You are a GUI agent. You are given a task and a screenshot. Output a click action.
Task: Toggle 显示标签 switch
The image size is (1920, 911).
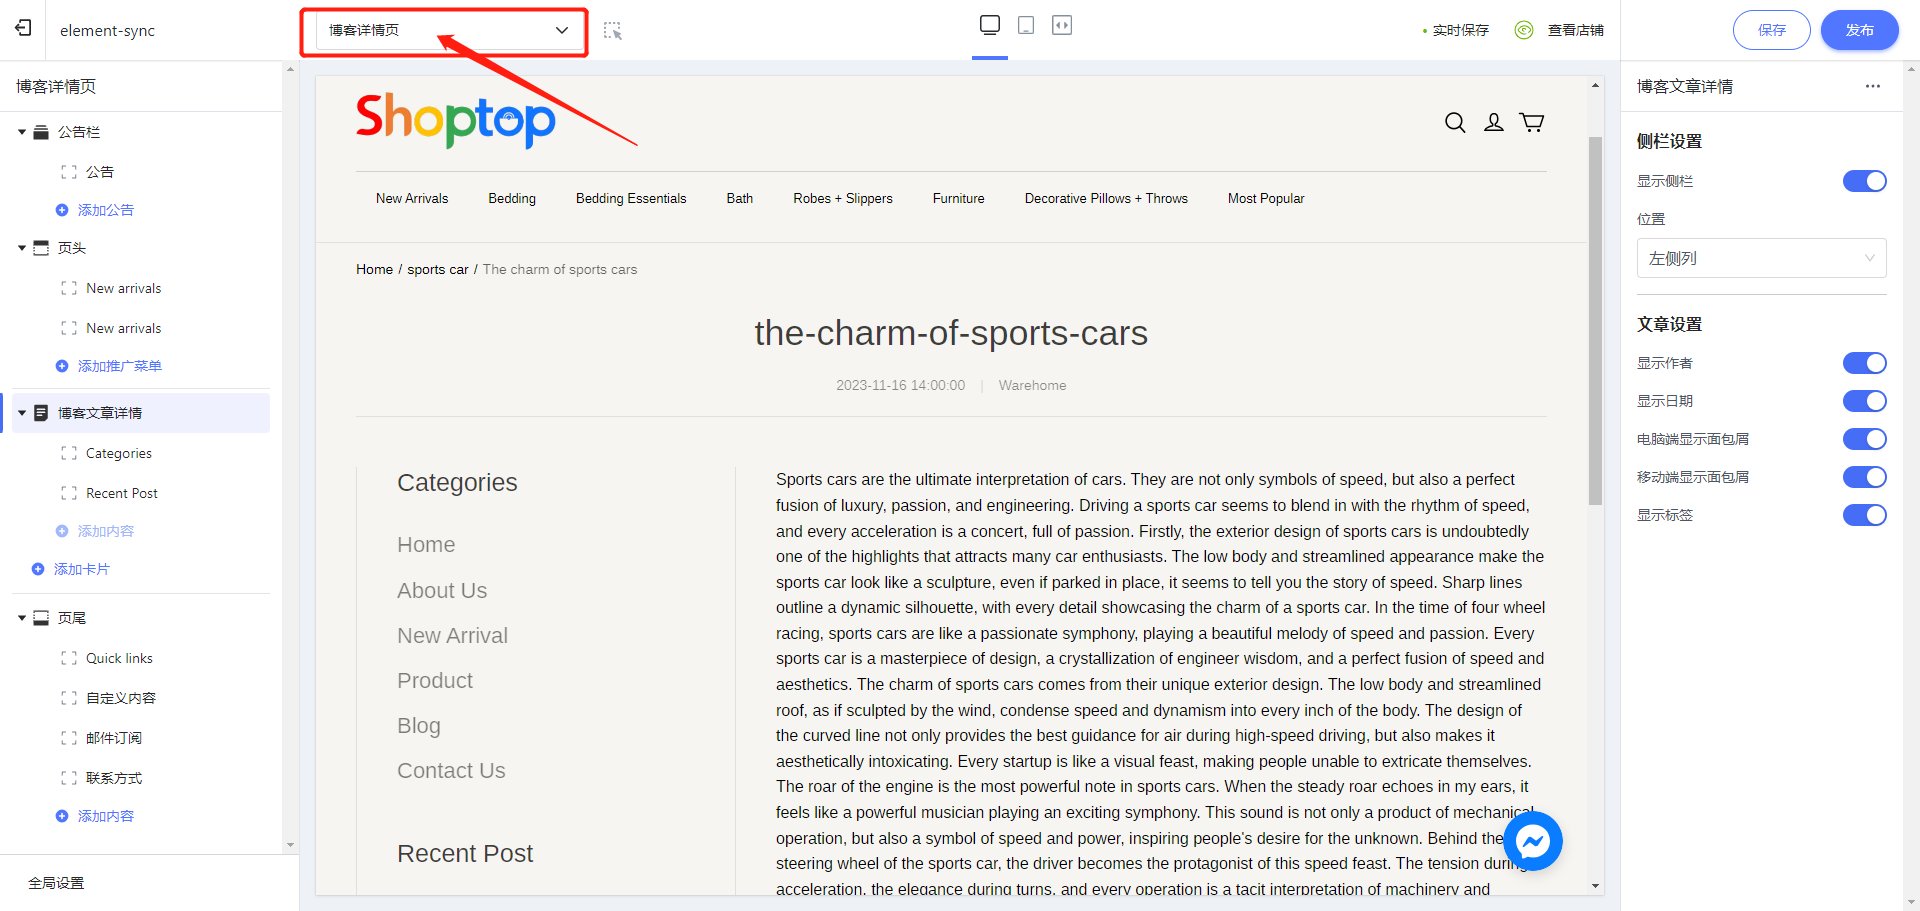1864,515
